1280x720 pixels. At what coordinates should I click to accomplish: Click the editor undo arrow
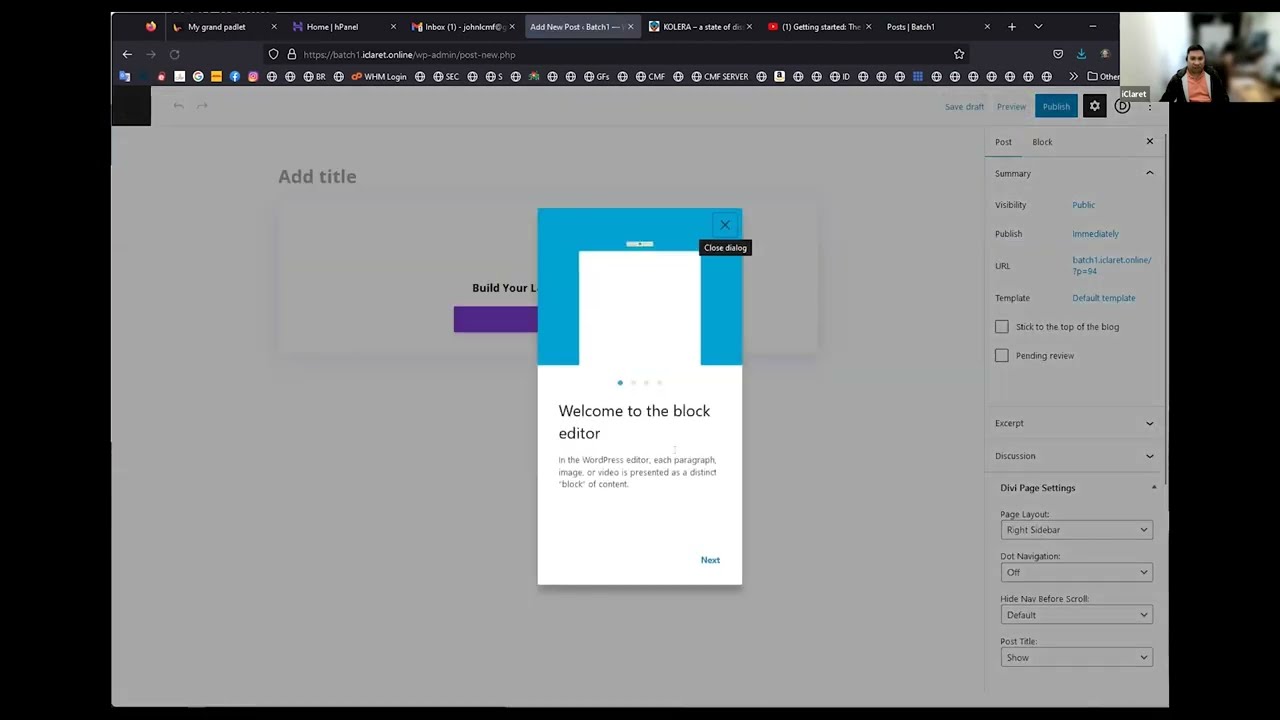[x=178, y=105]
